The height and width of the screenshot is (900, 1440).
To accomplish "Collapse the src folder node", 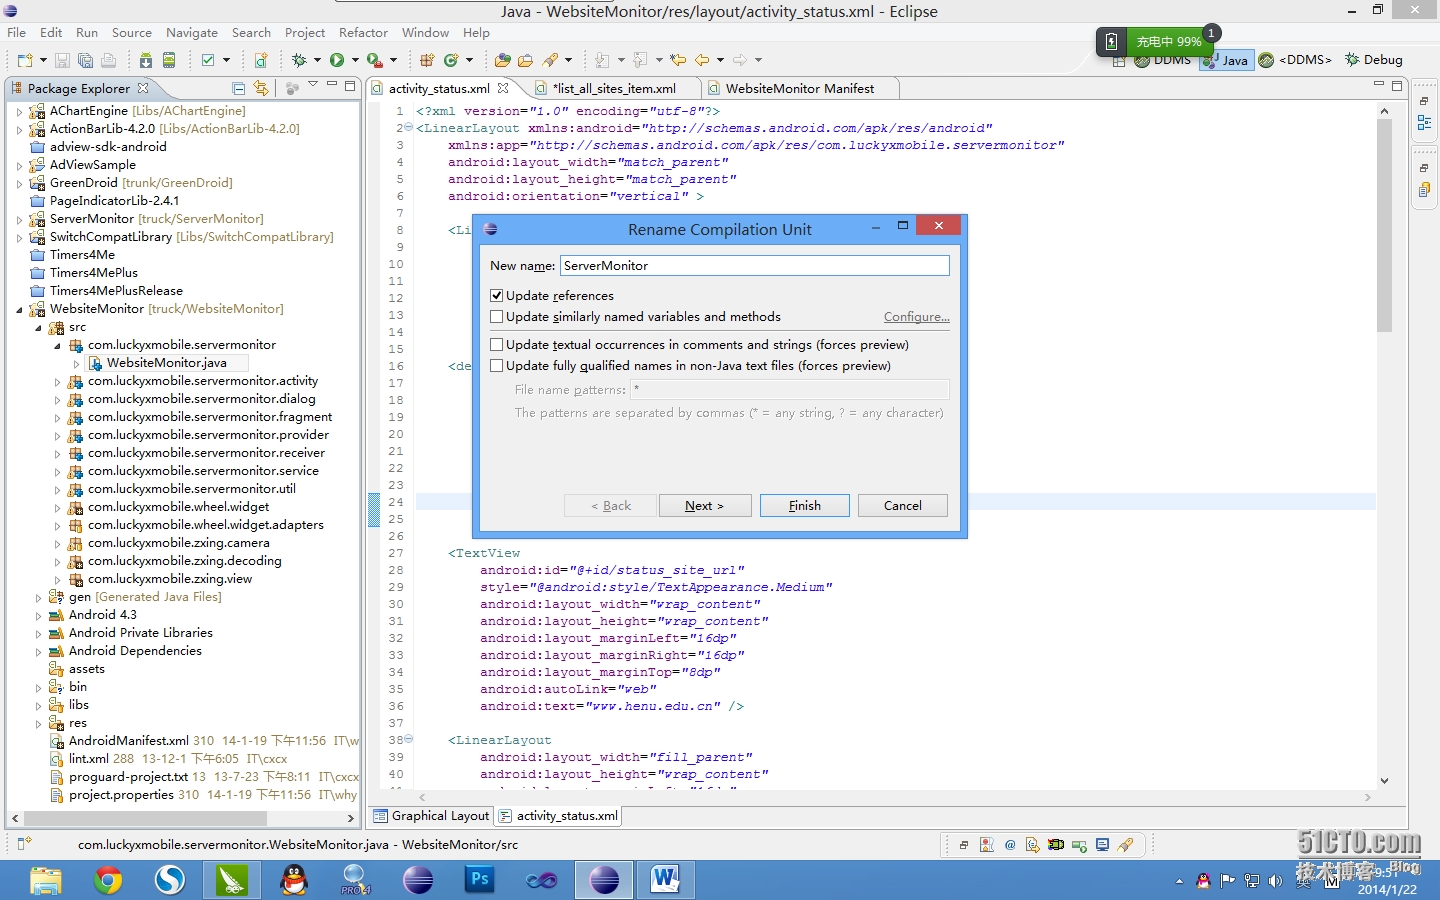I will point(38,327).
